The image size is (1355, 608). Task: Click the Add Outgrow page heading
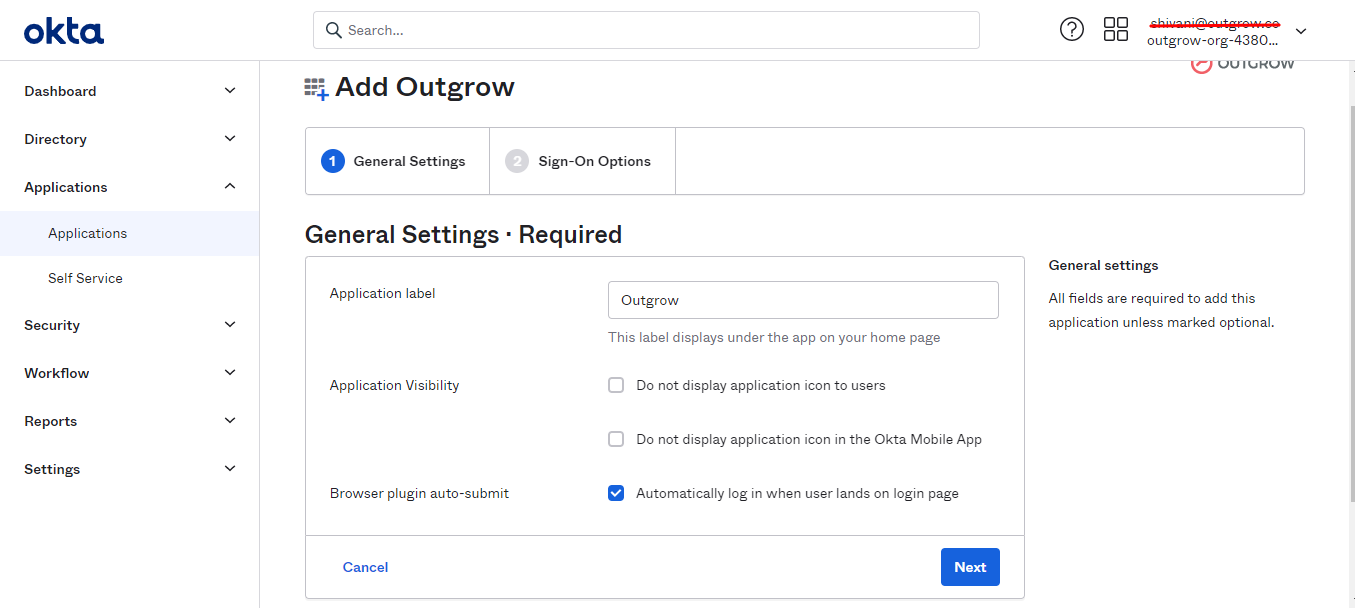(x=424, y=87)
